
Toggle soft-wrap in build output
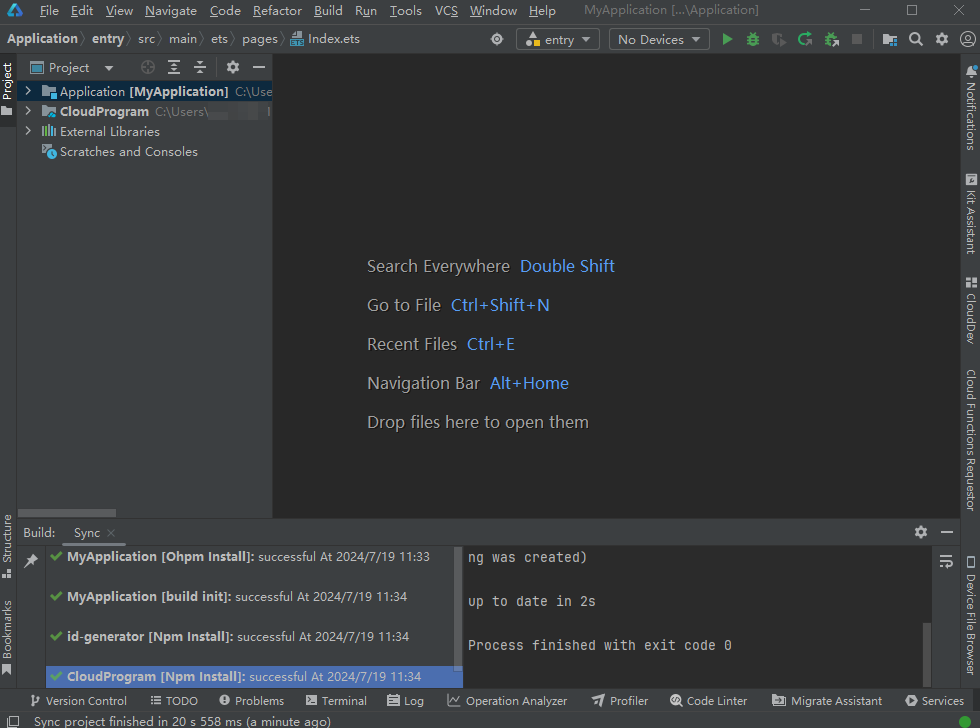click(946, 562)
